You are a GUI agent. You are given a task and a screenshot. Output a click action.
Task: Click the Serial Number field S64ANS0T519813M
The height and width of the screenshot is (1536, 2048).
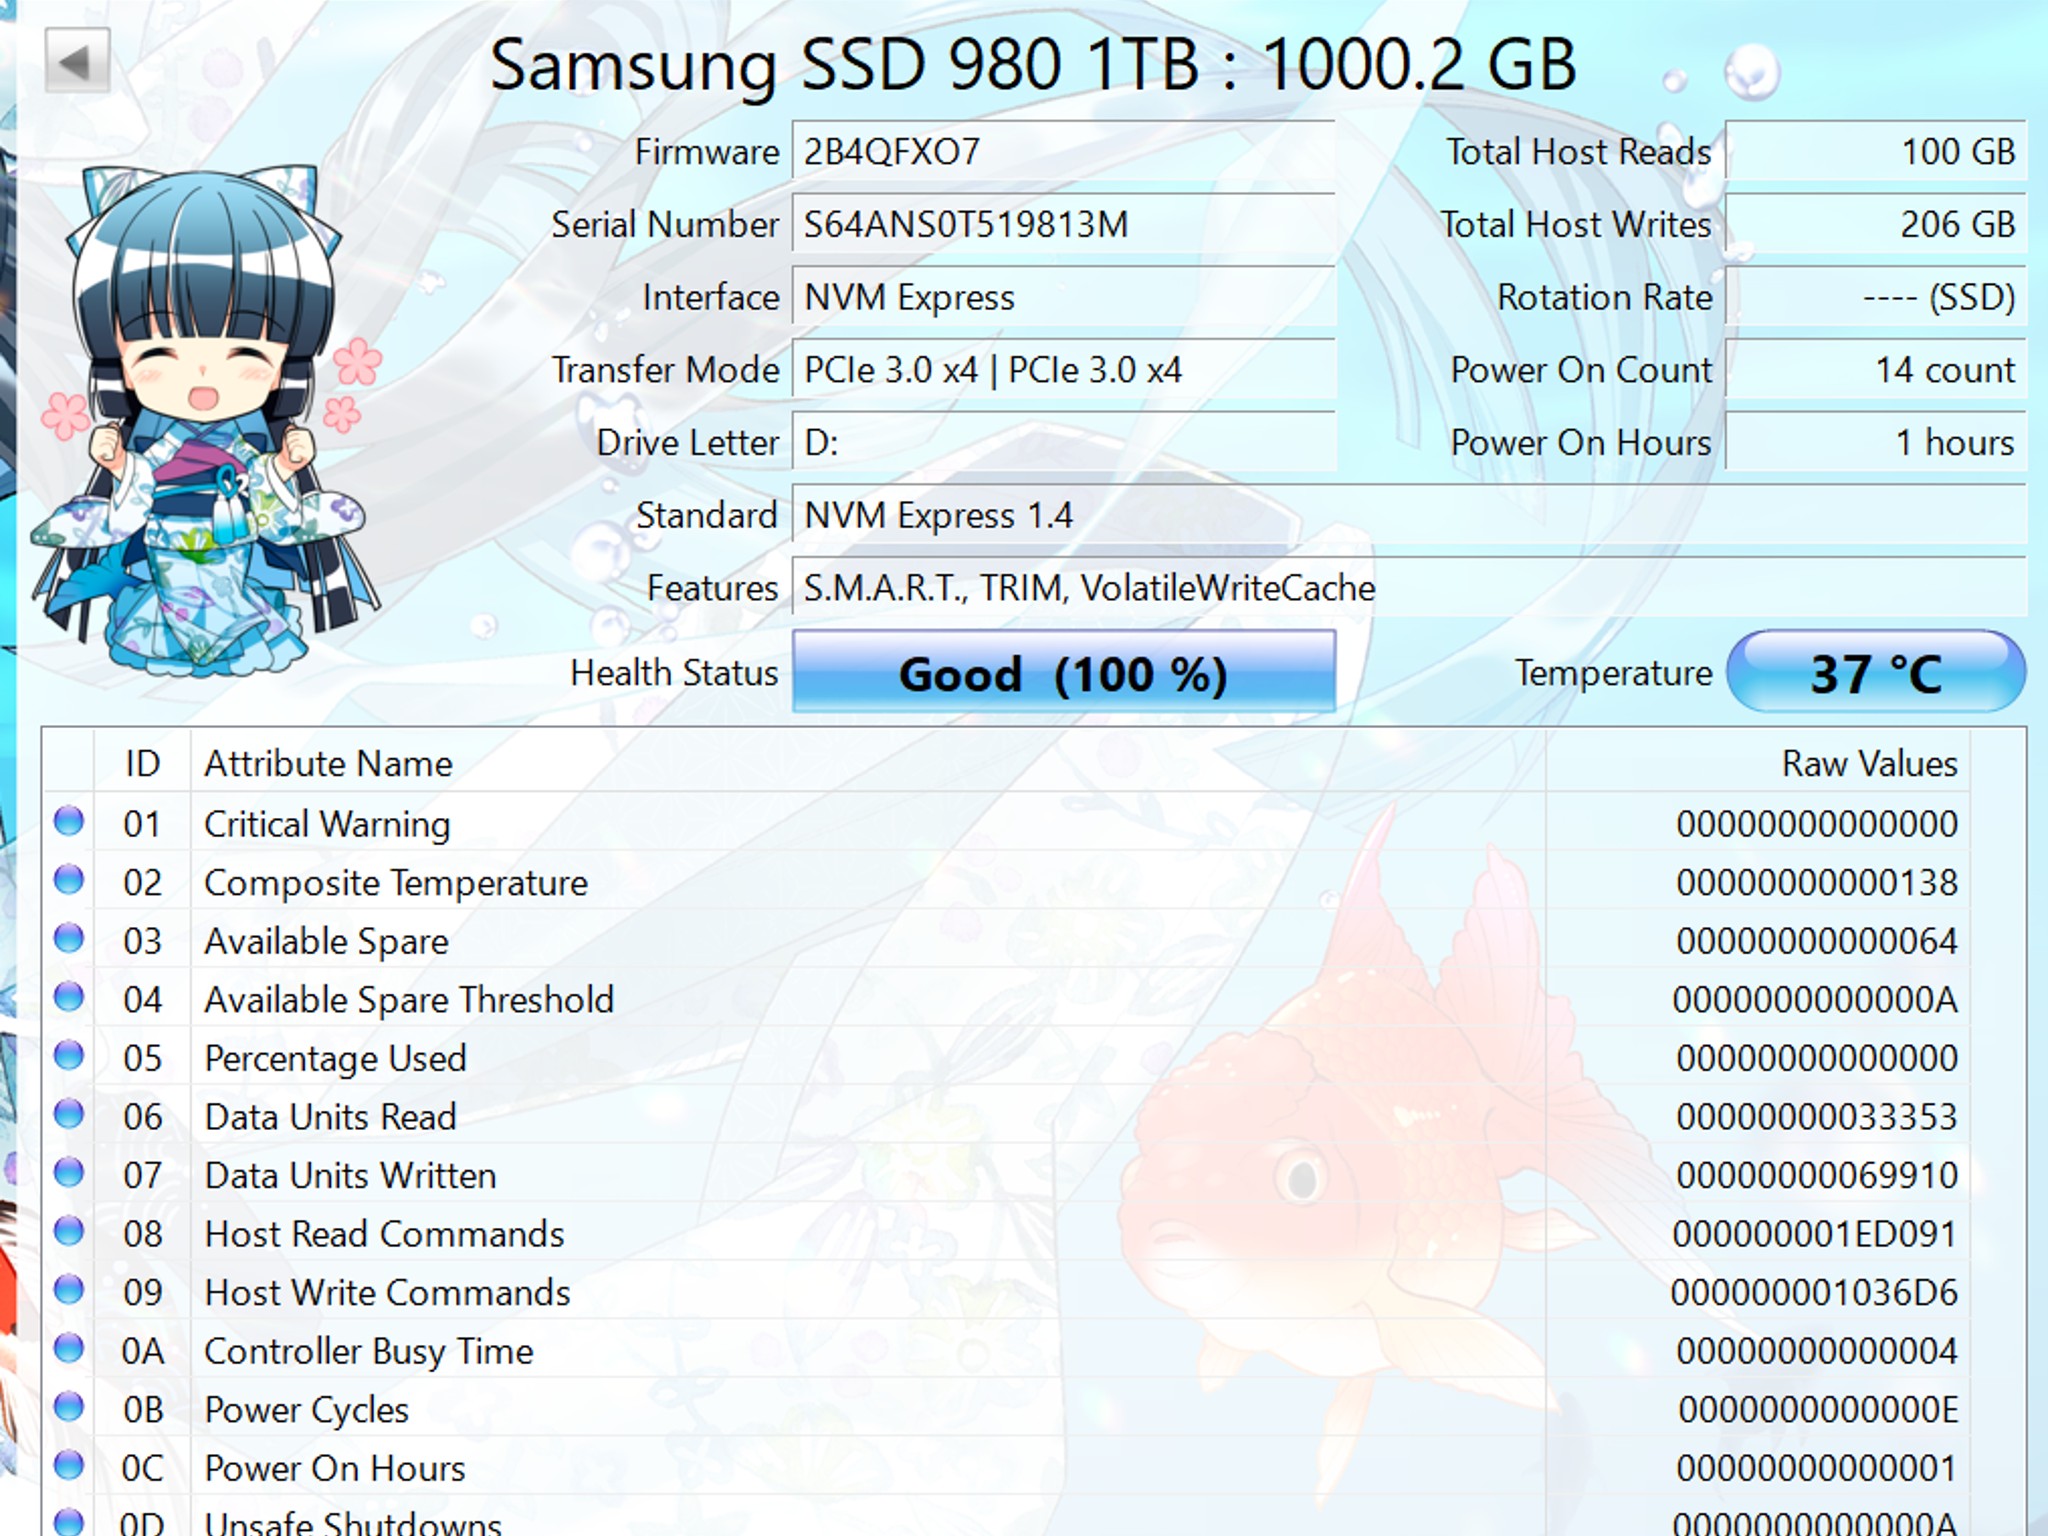pyautogui.click(x=1063, y=224)
